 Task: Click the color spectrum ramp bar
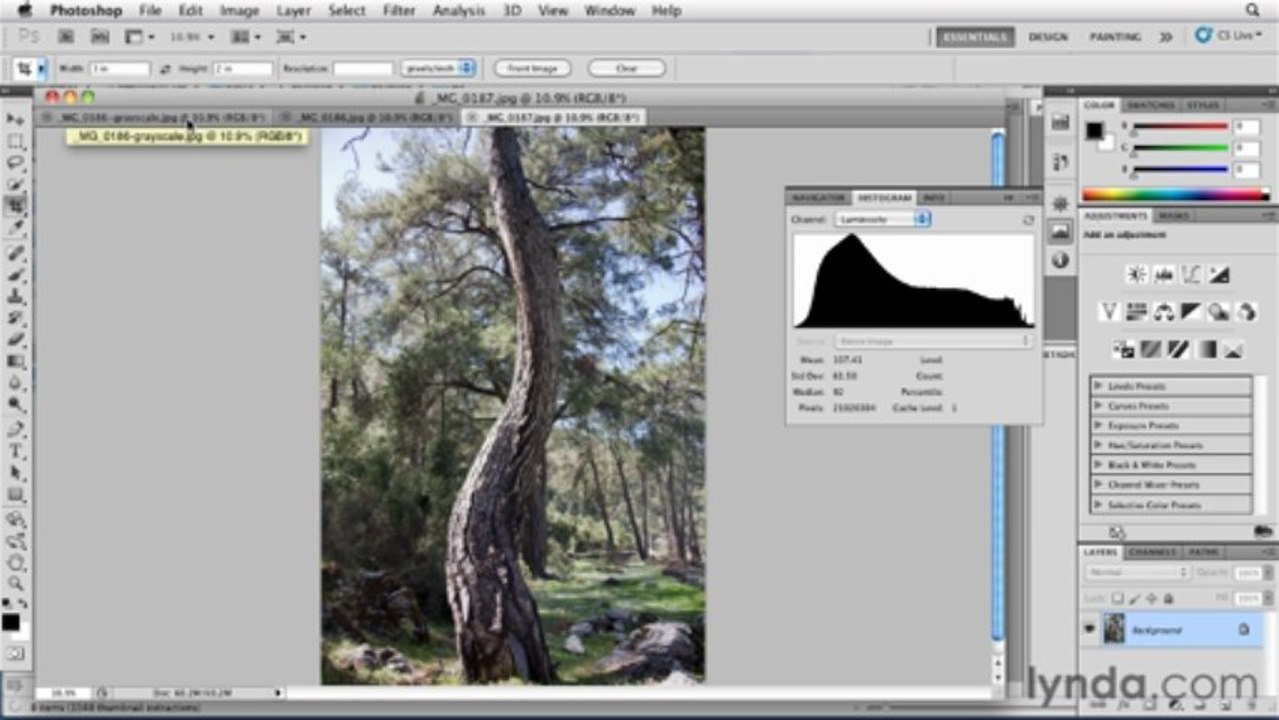(x=1175, y=195)
